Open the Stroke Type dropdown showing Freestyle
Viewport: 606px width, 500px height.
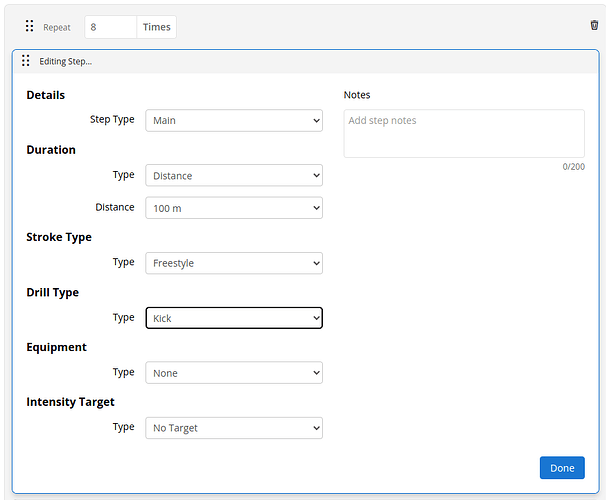(234, 263)
